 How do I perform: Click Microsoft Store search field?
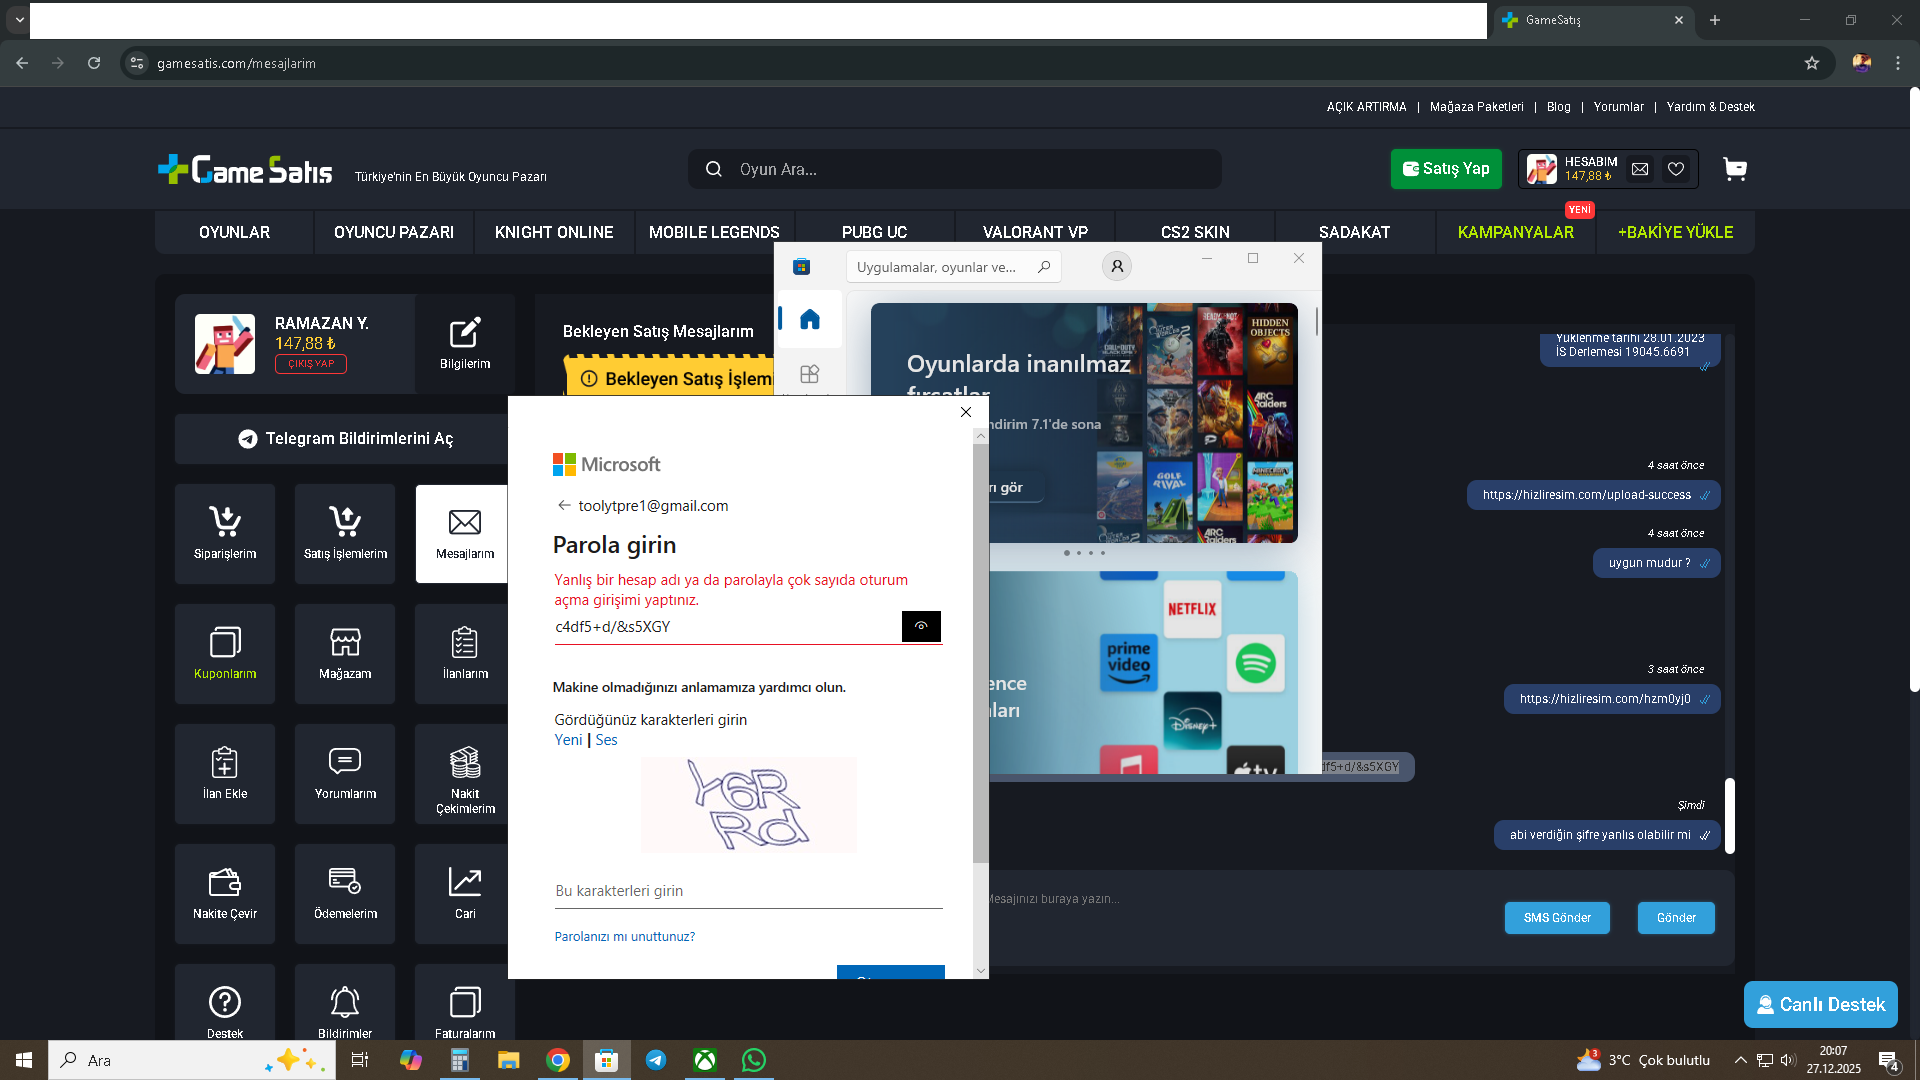pyautogui.click(x=954, y=267)
